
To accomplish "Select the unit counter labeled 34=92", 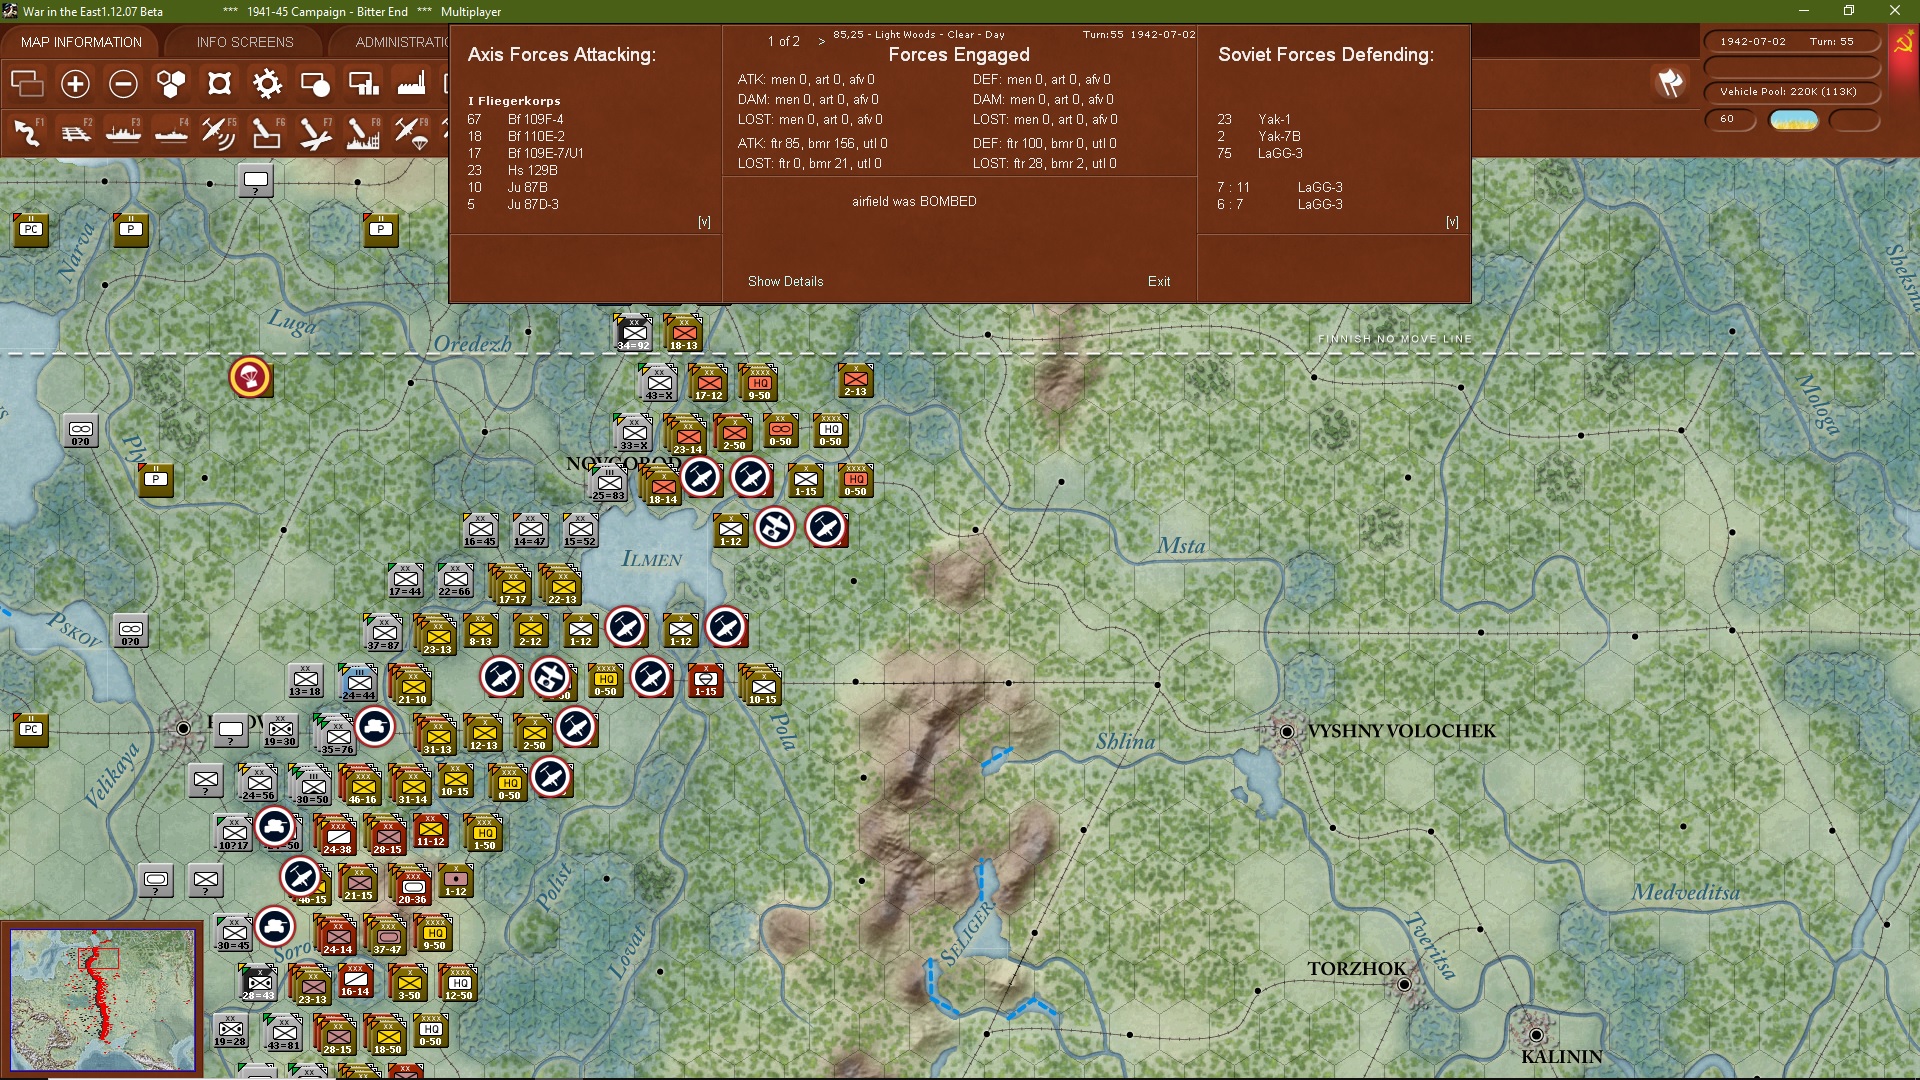I will pyautogui.click(x=633, y=332).
